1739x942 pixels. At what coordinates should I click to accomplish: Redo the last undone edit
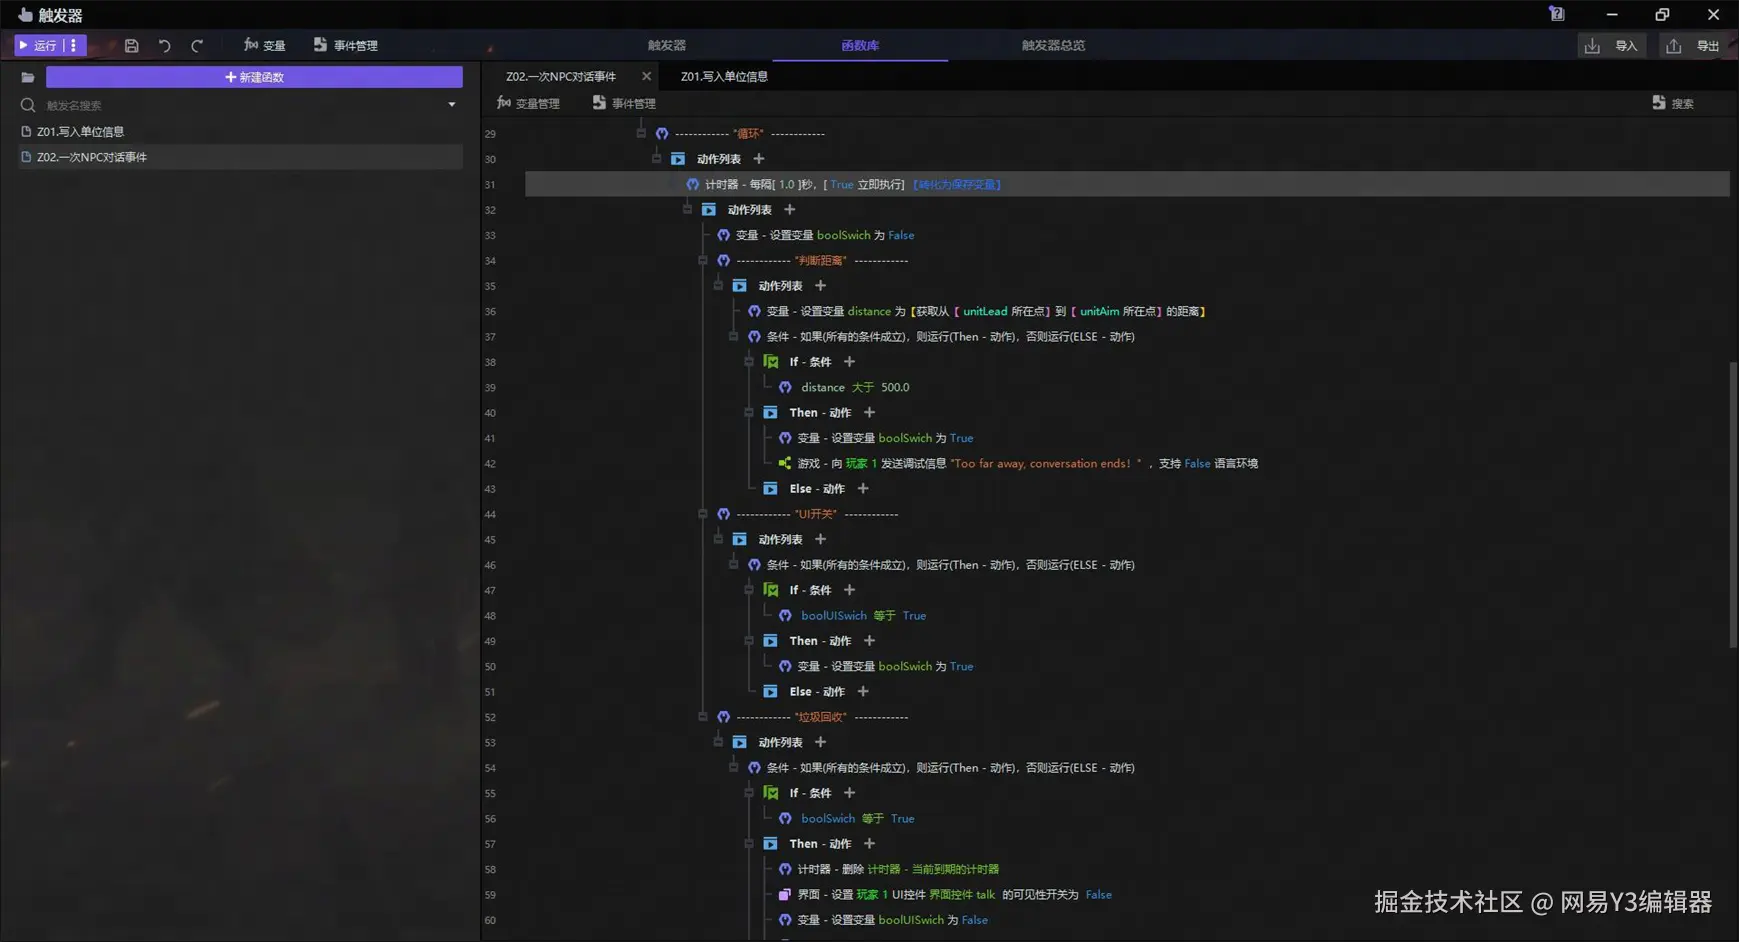coord(197,46)
